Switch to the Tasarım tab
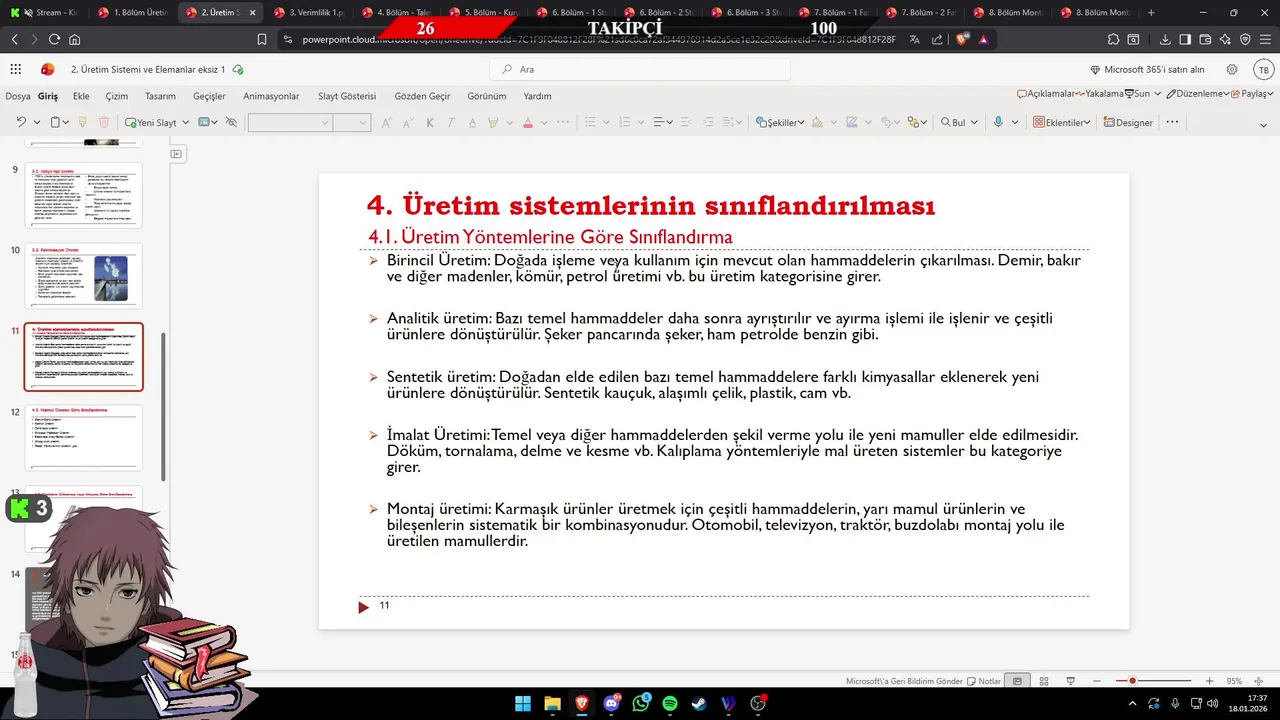1280x720 pixels. (x=160, y=96)
